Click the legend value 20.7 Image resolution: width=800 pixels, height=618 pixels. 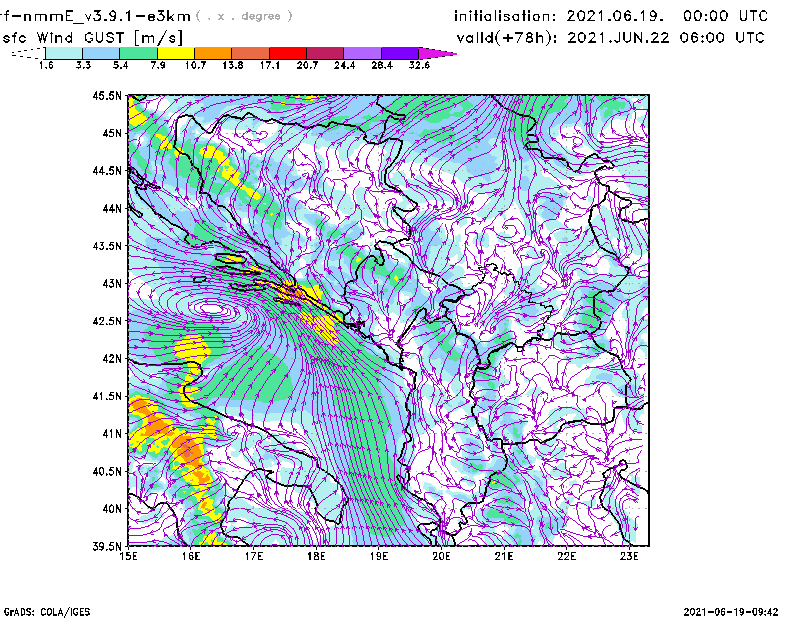point(307,65)
